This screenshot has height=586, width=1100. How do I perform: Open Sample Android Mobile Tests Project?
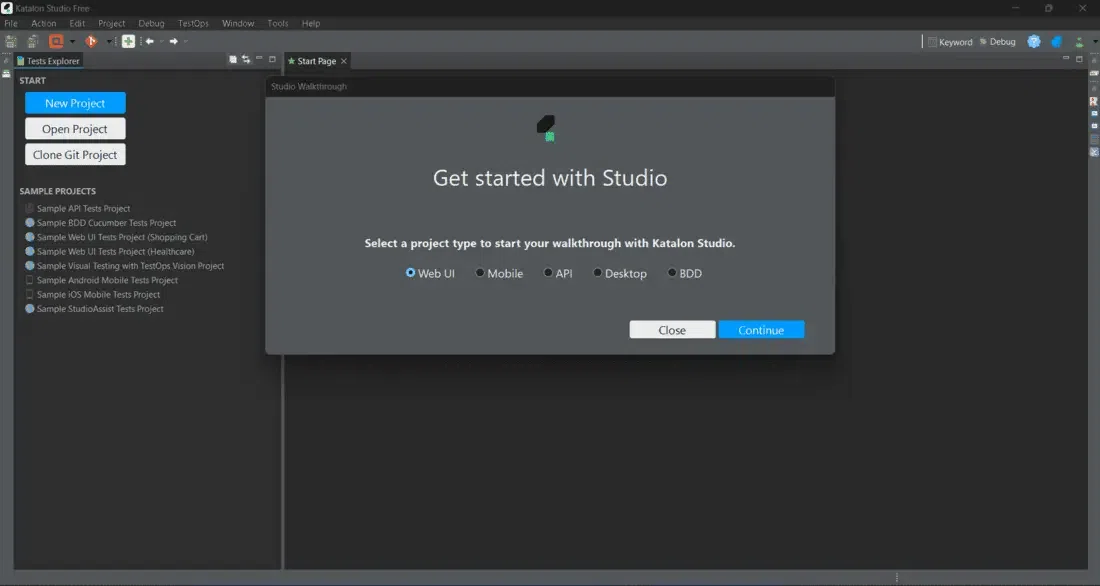101,280
